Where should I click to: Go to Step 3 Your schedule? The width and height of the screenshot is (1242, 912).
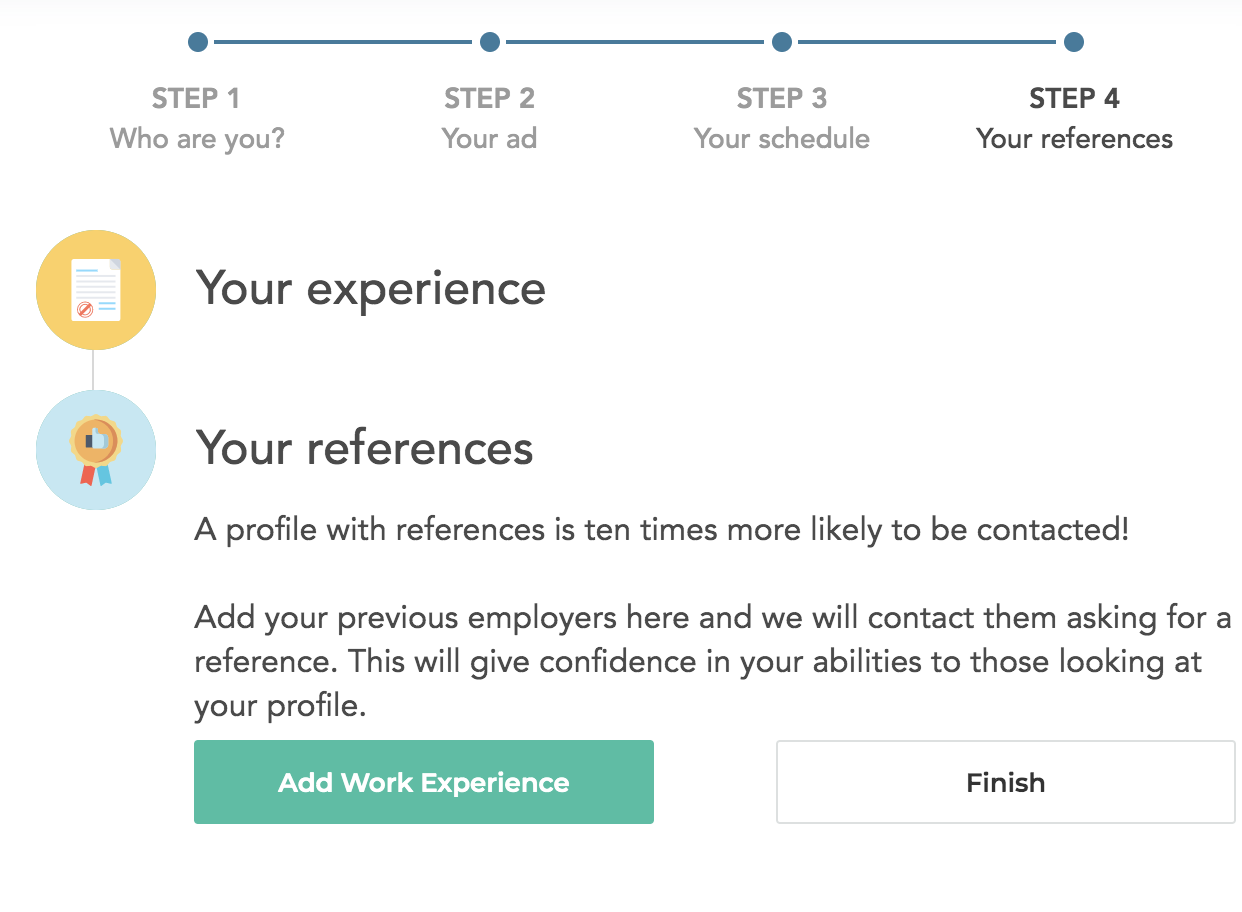782,118
